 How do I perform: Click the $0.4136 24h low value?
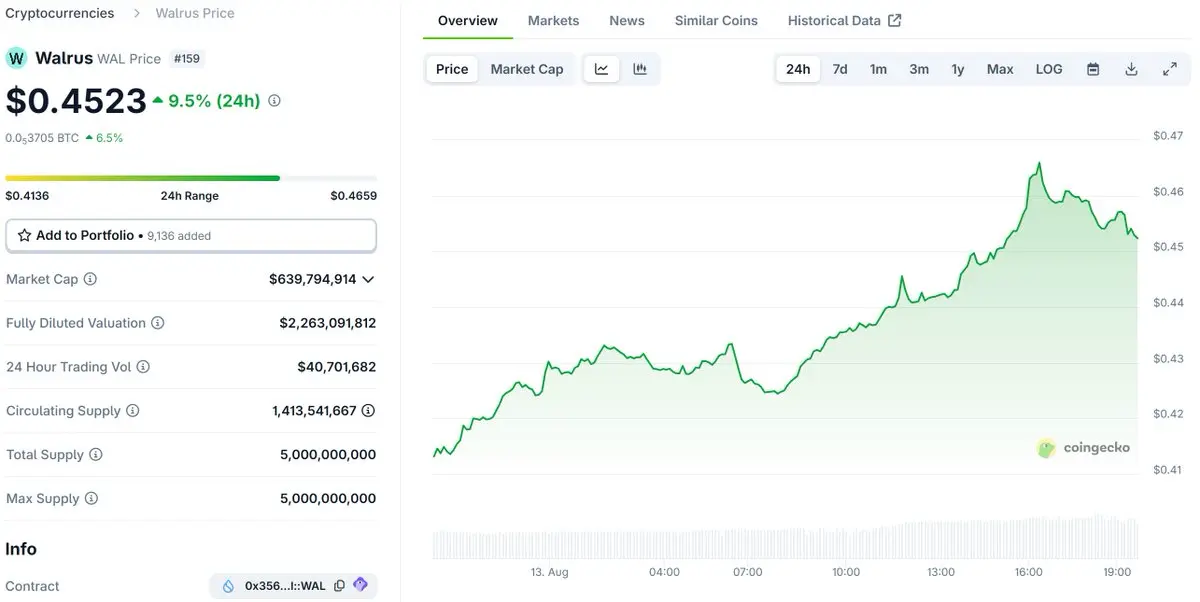pyautogui.click(x=27, y=196)
